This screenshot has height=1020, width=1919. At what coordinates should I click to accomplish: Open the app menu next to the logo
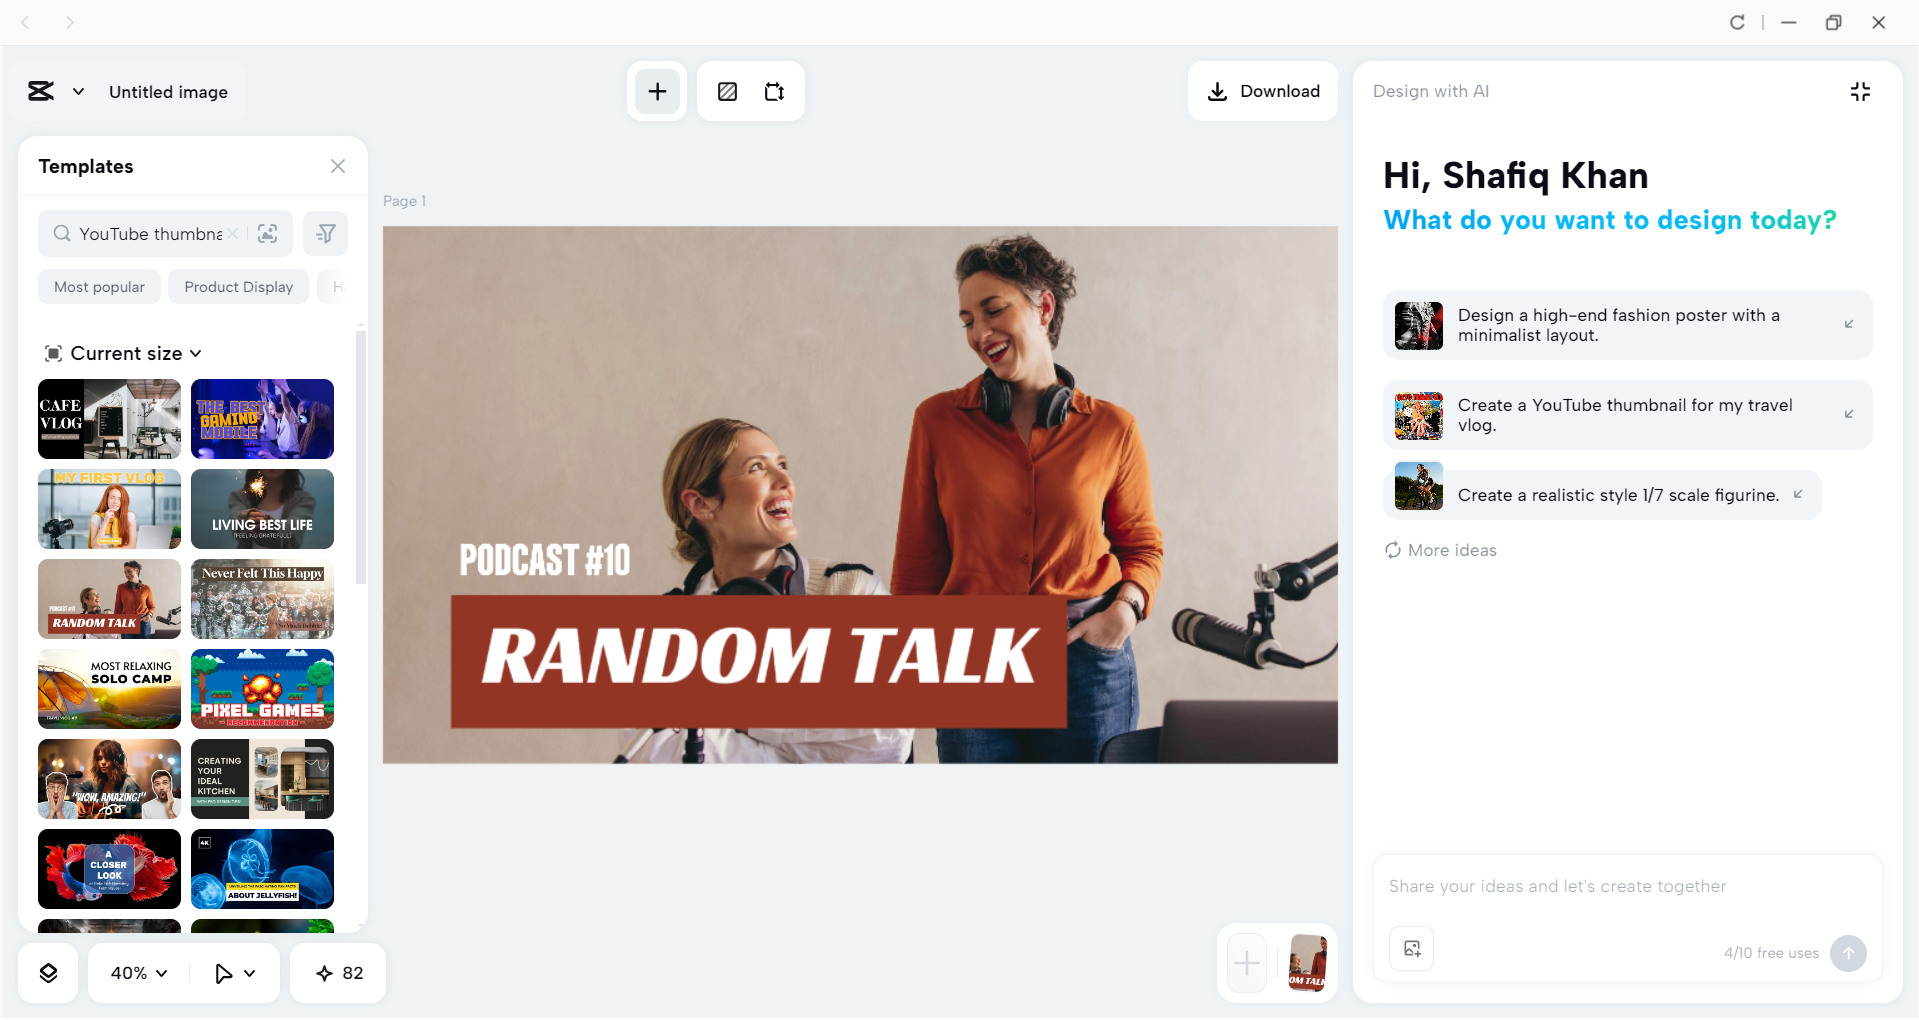click(79, 91)
